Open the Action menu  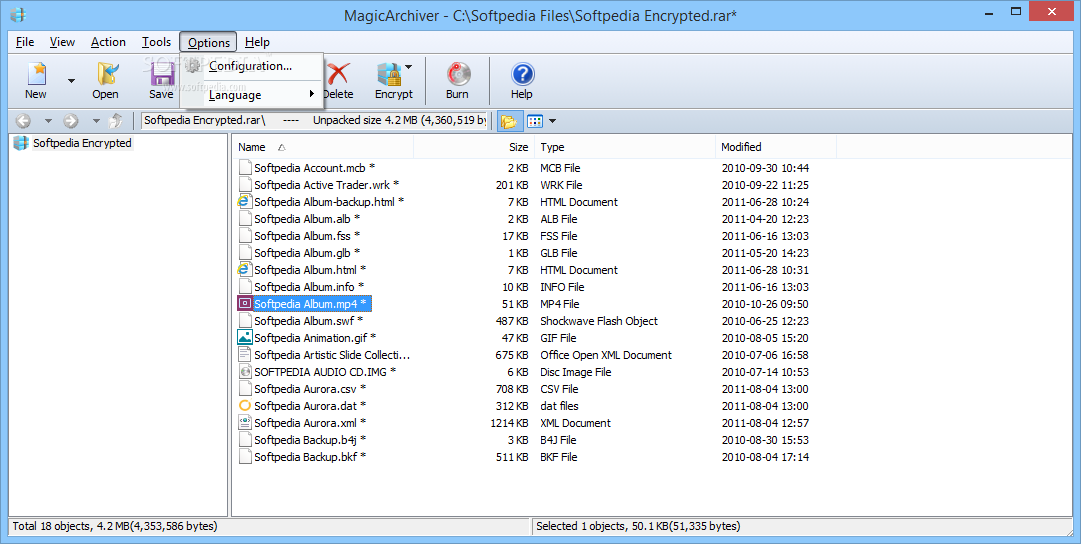108,42
